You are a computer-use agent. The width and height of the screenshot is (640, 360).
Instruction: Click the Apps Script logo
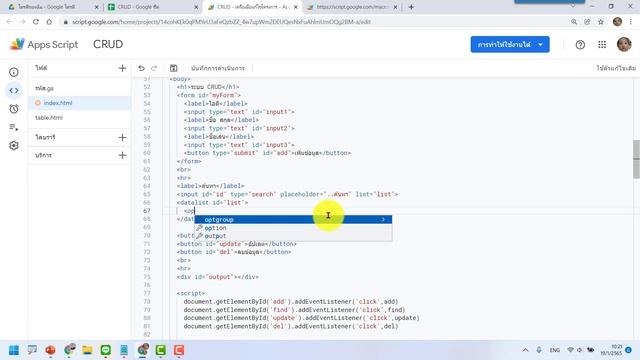click(44, 44)
